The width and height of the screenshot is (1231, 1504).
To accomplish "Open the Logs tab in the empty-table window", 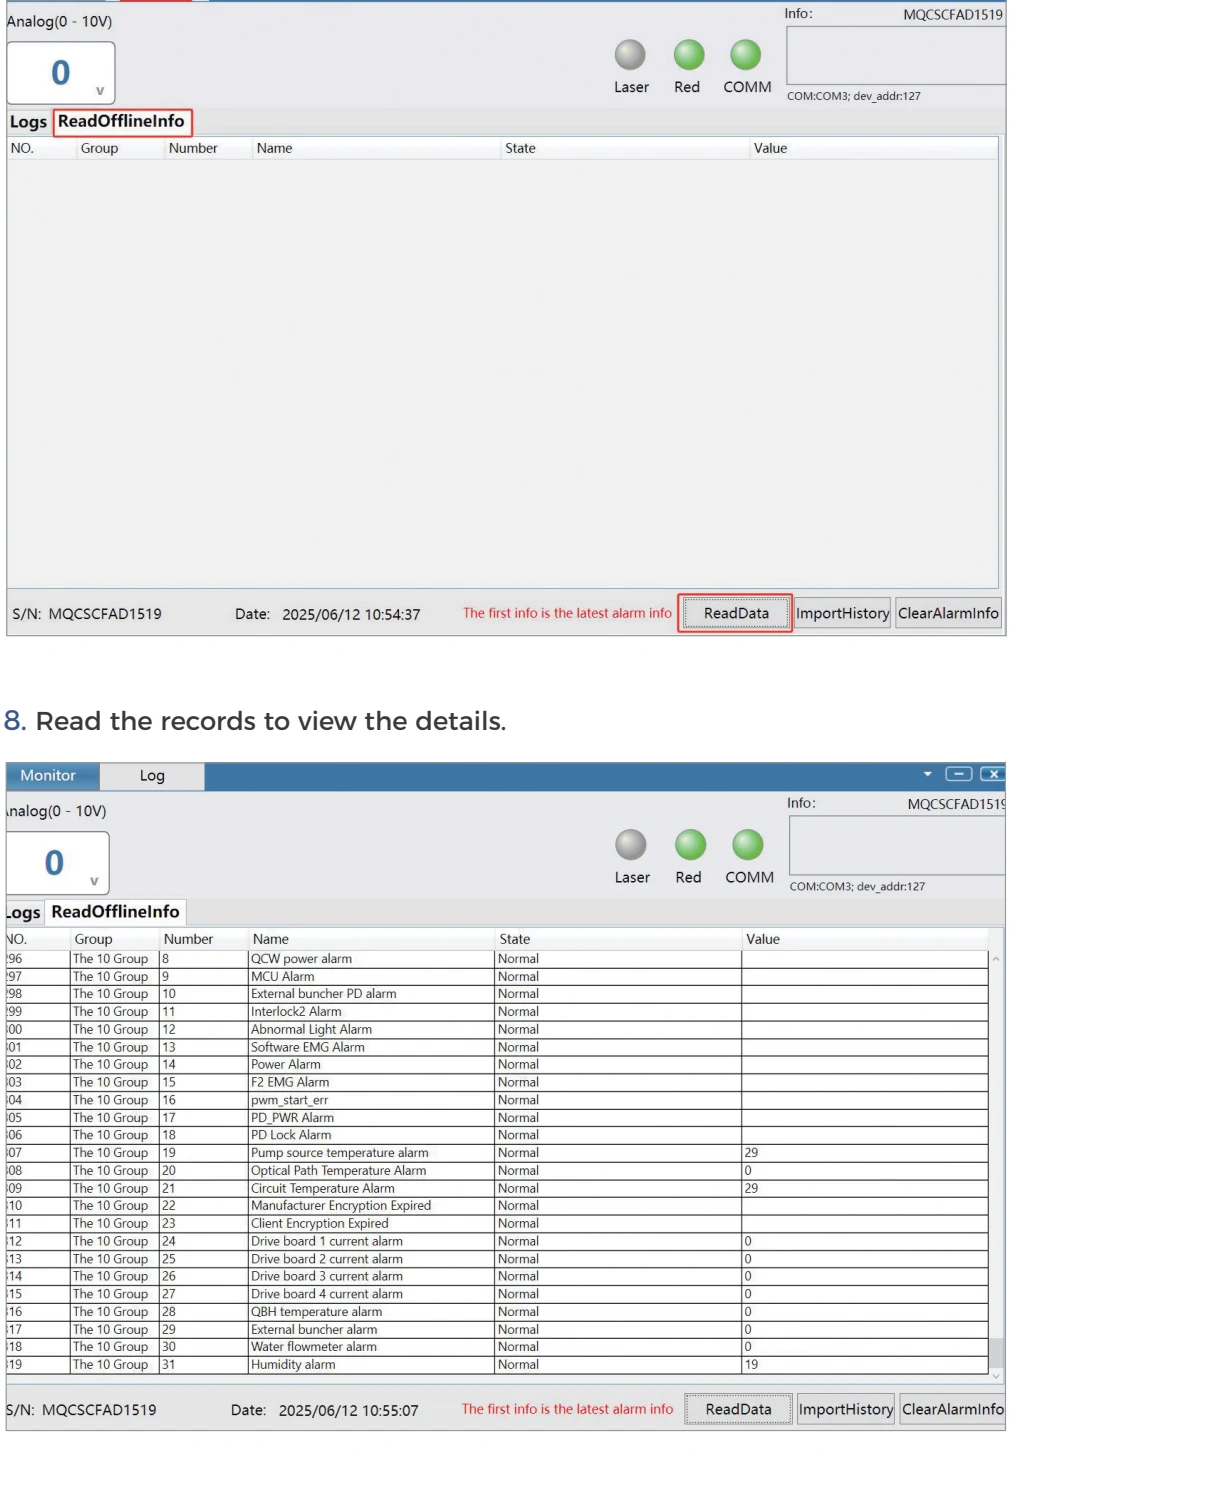I will (x=28, y=122).
